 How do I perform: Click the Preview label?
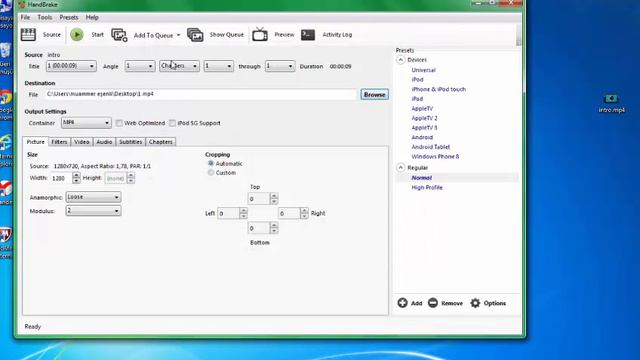click(x=284, y=35)
